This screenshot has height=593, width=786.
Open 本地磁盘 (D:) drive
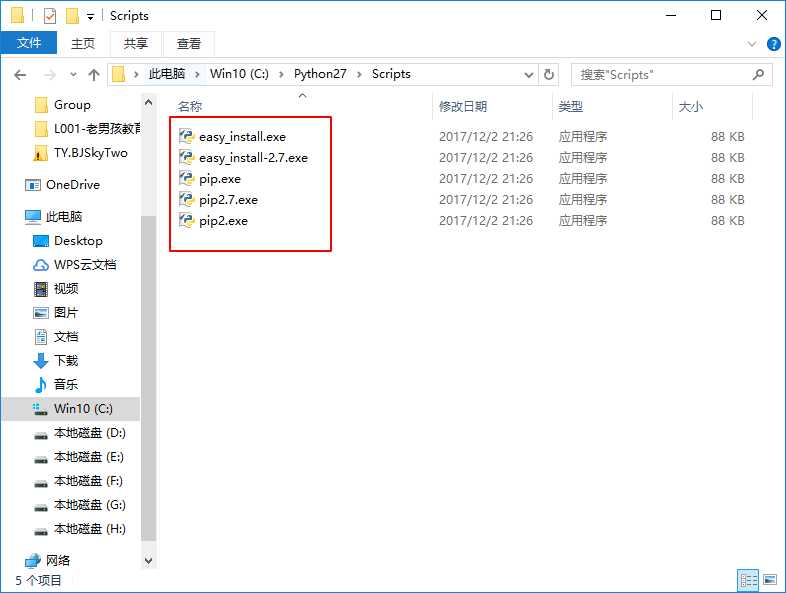point(80,433)
